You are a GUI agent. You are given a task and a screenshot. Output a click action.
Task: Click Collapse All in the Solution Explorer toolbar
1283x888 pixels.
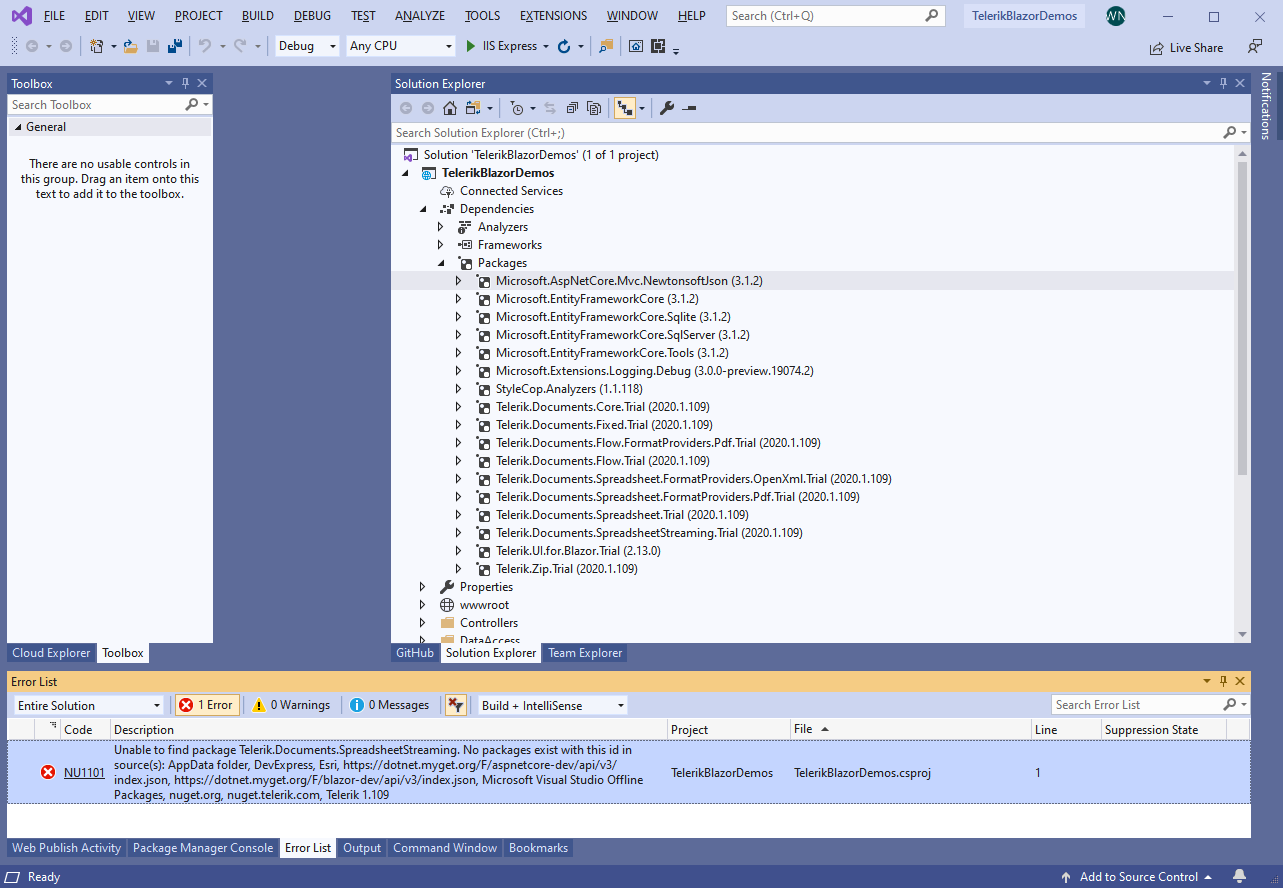point(572,108)
